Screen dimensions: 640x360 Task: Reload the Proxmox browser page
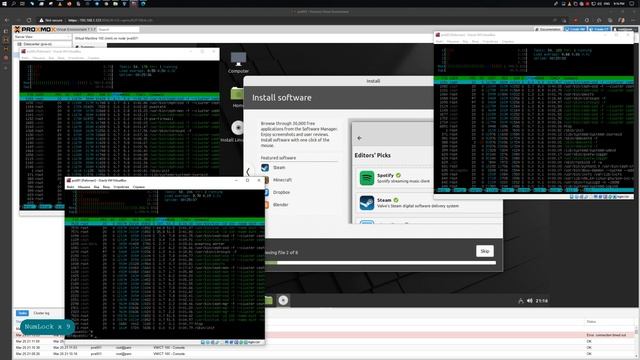pyautogui.click(x=29, y=20)
